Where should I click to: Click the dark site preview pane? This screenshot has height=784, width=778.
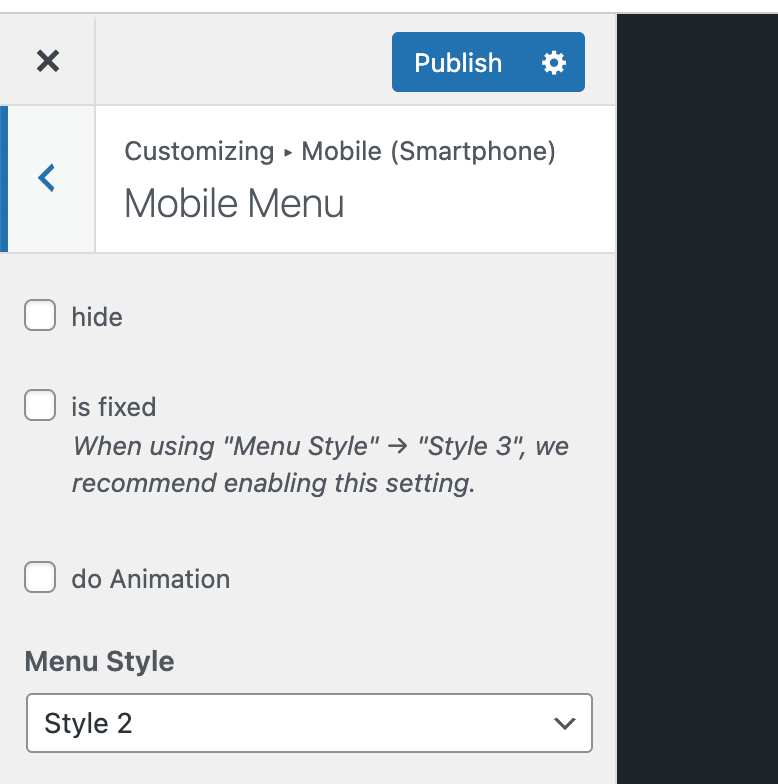click(x=697, y=400)
